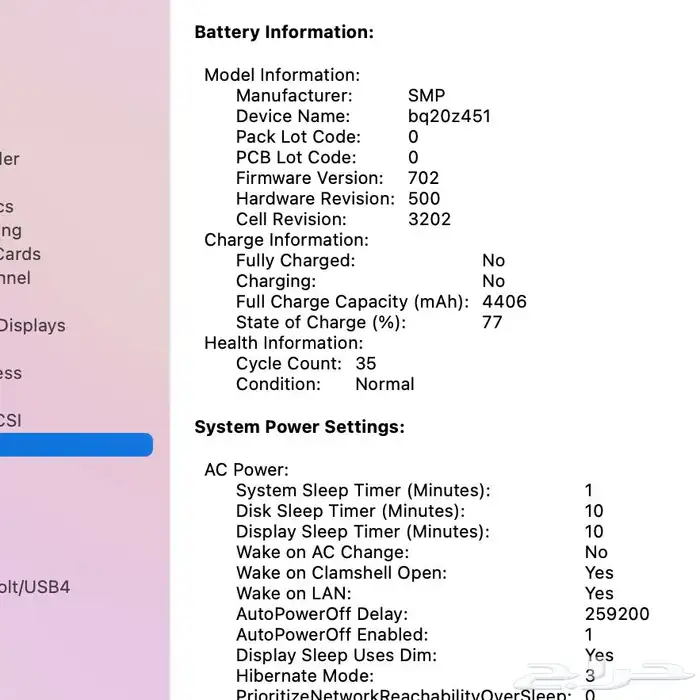Select the Firmware Version value '702'
The image size is (700, 700).
tap(423, 178)
